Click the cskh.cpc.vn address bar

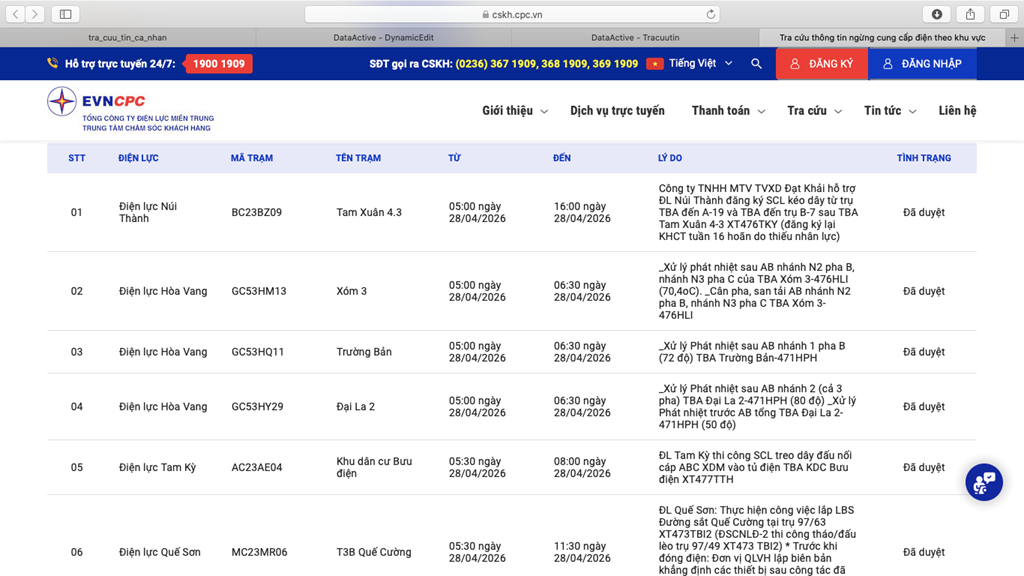(x=512, y=15)
